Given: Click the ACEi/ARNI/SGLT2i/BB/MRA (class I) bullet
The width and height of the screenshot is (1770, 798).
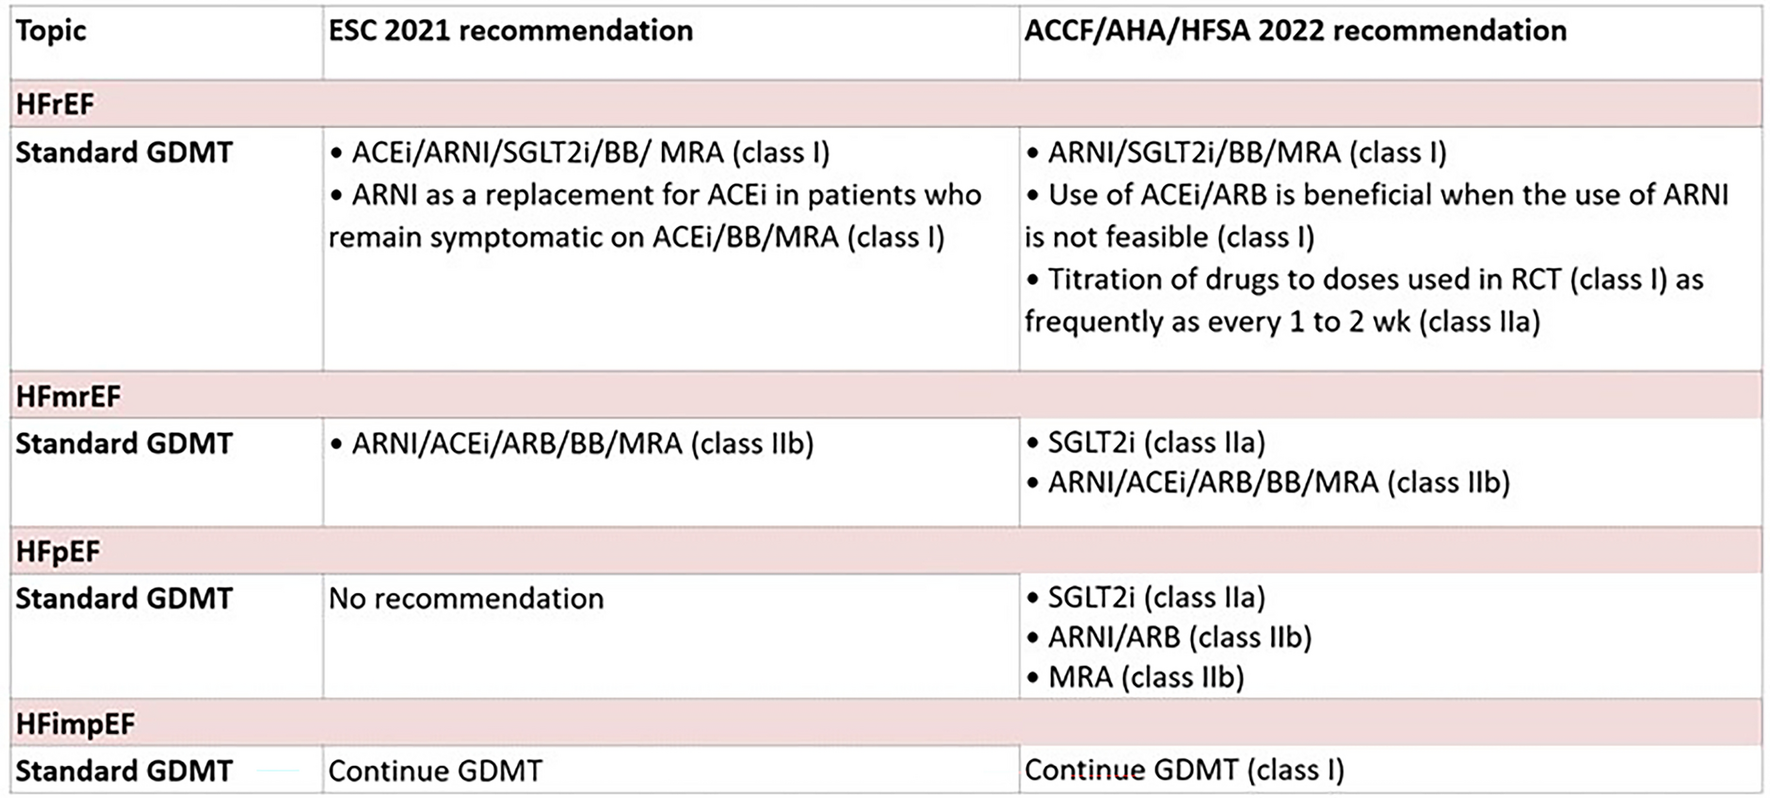Looking at the screenshot, I should point(590,153).
